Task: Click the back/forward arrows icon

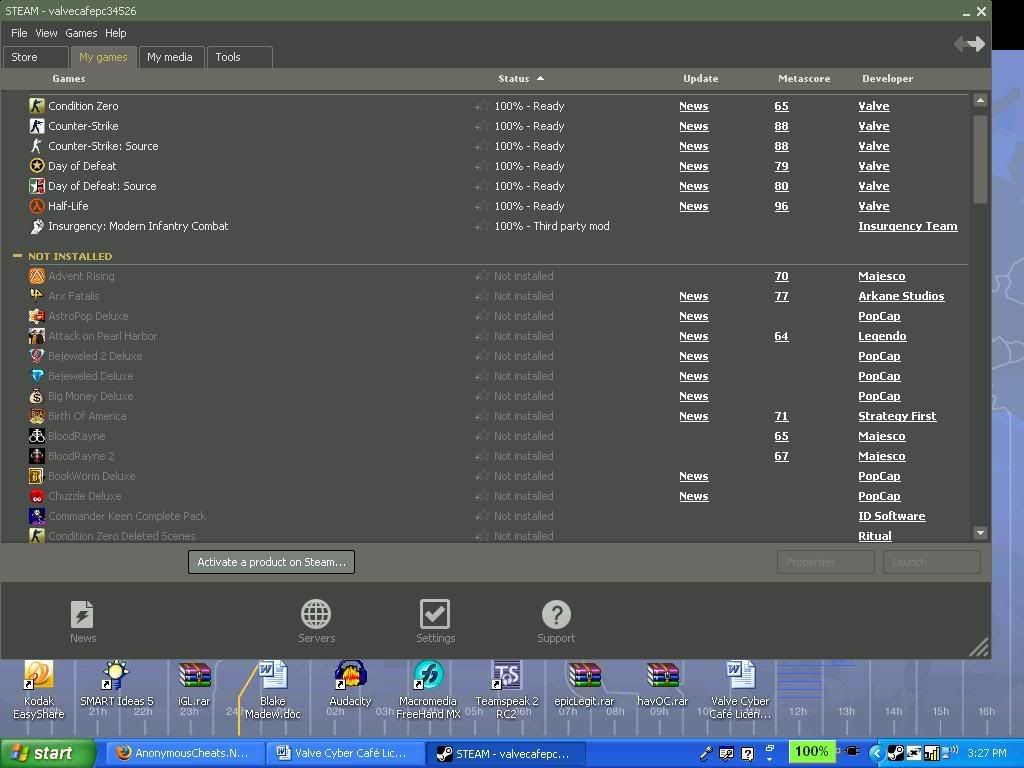Action: [968, 44]
